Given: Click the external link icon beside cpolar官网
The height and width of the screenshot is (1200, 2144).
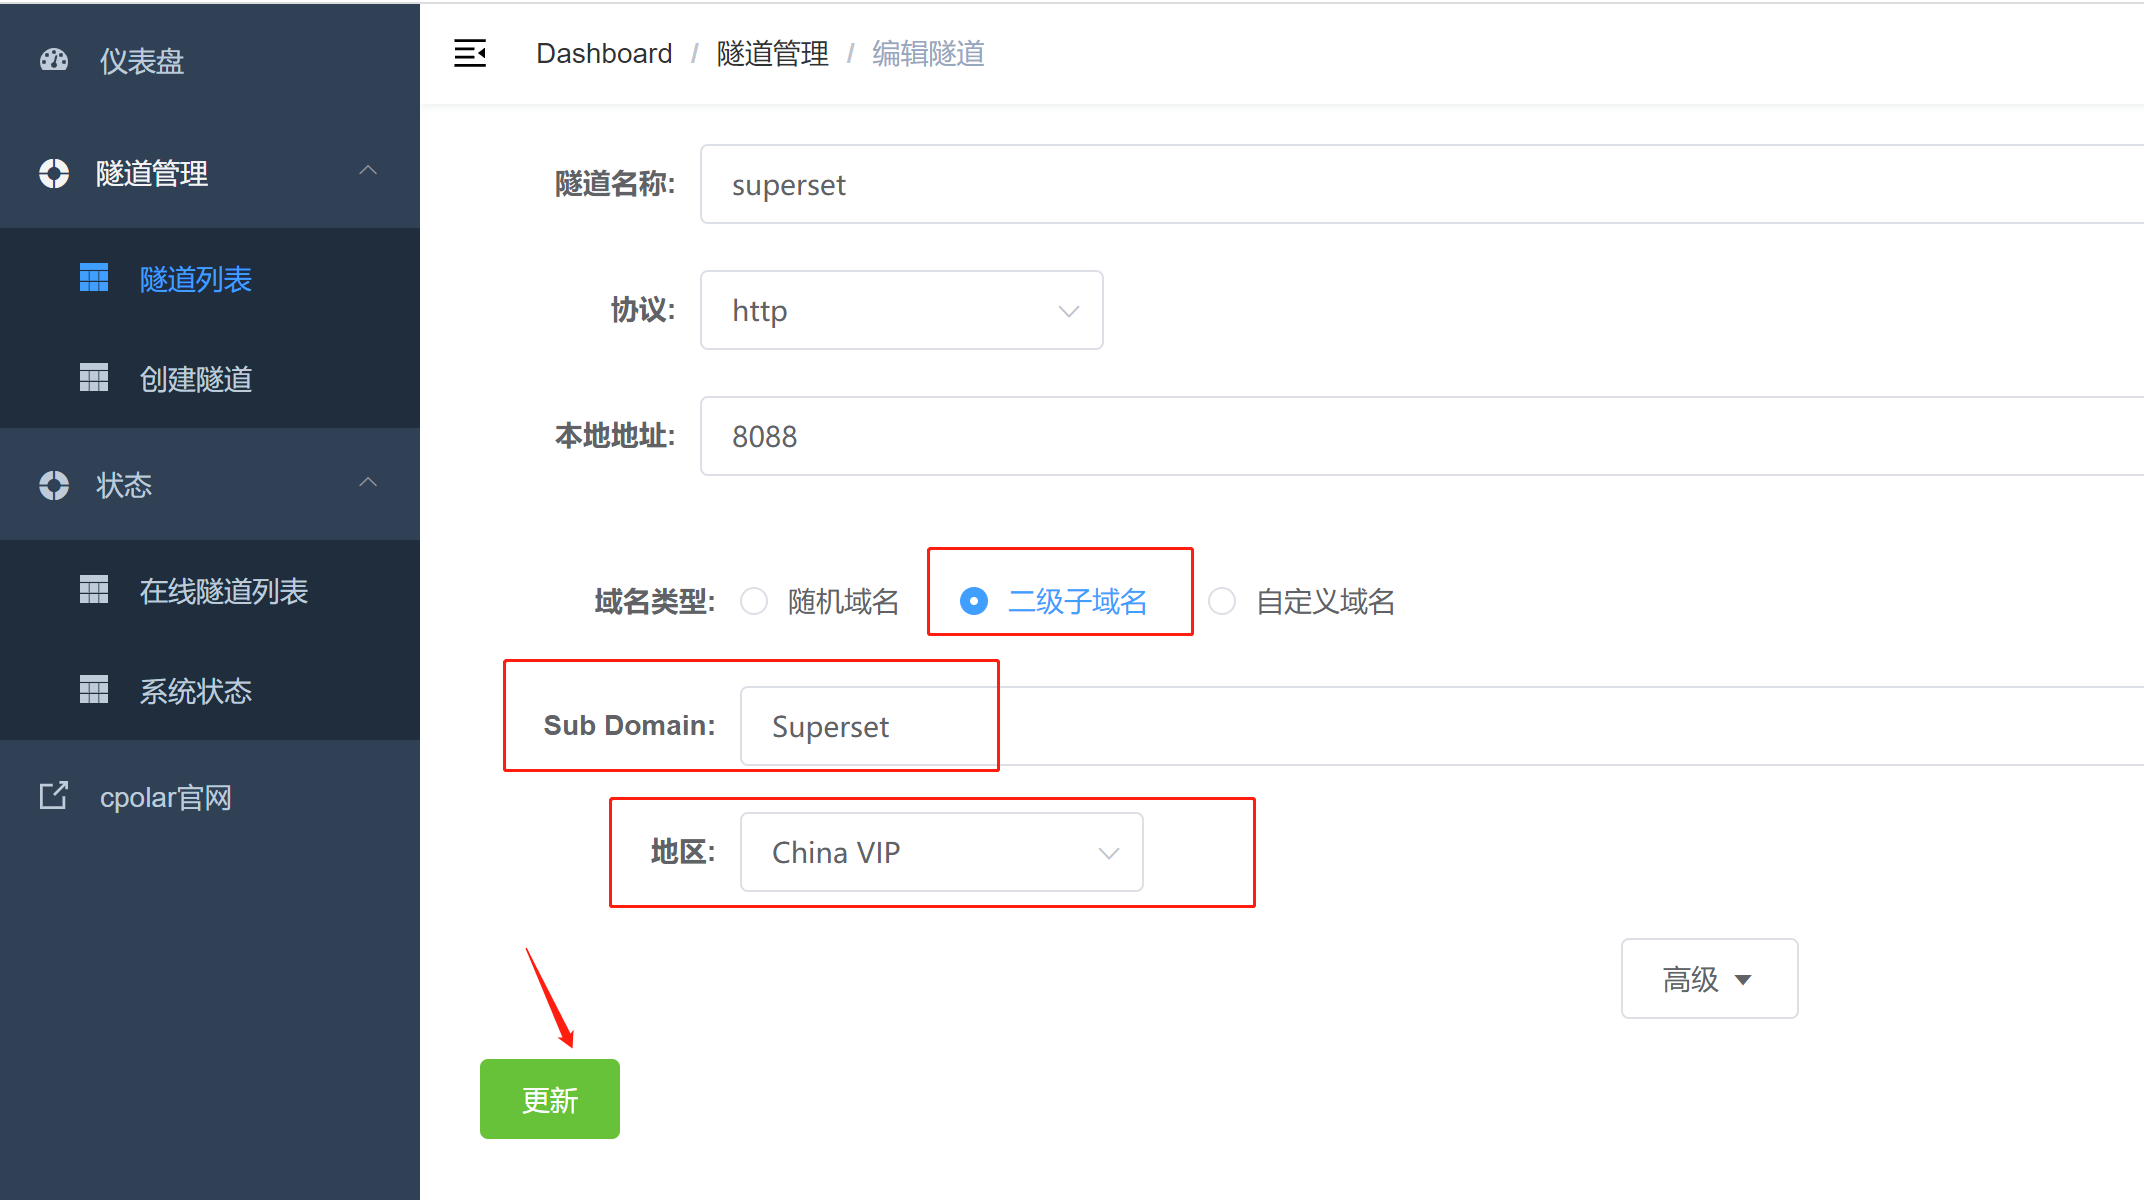Looking at the screenshot, I should pyautogui.click(x=54, y=796).
